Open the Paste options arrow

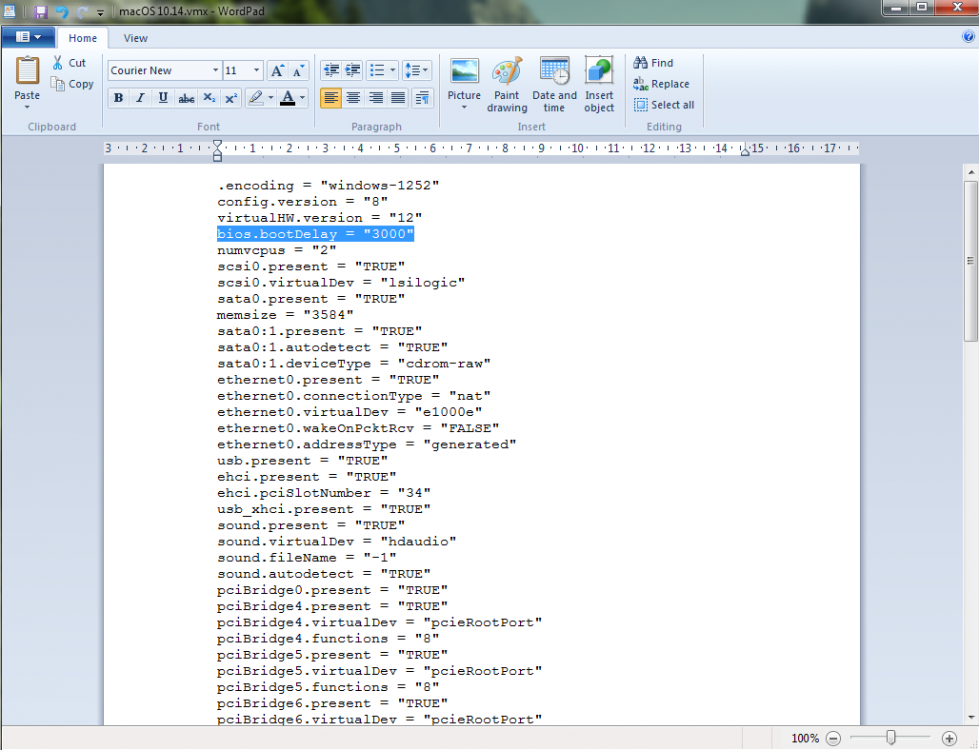coord(27,107)
